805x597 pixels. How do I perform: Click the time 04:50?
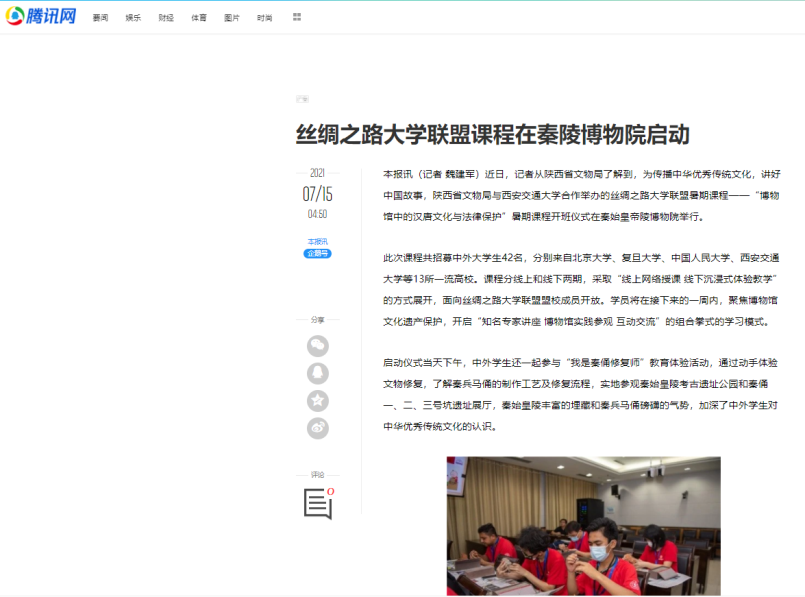[317, 214]
